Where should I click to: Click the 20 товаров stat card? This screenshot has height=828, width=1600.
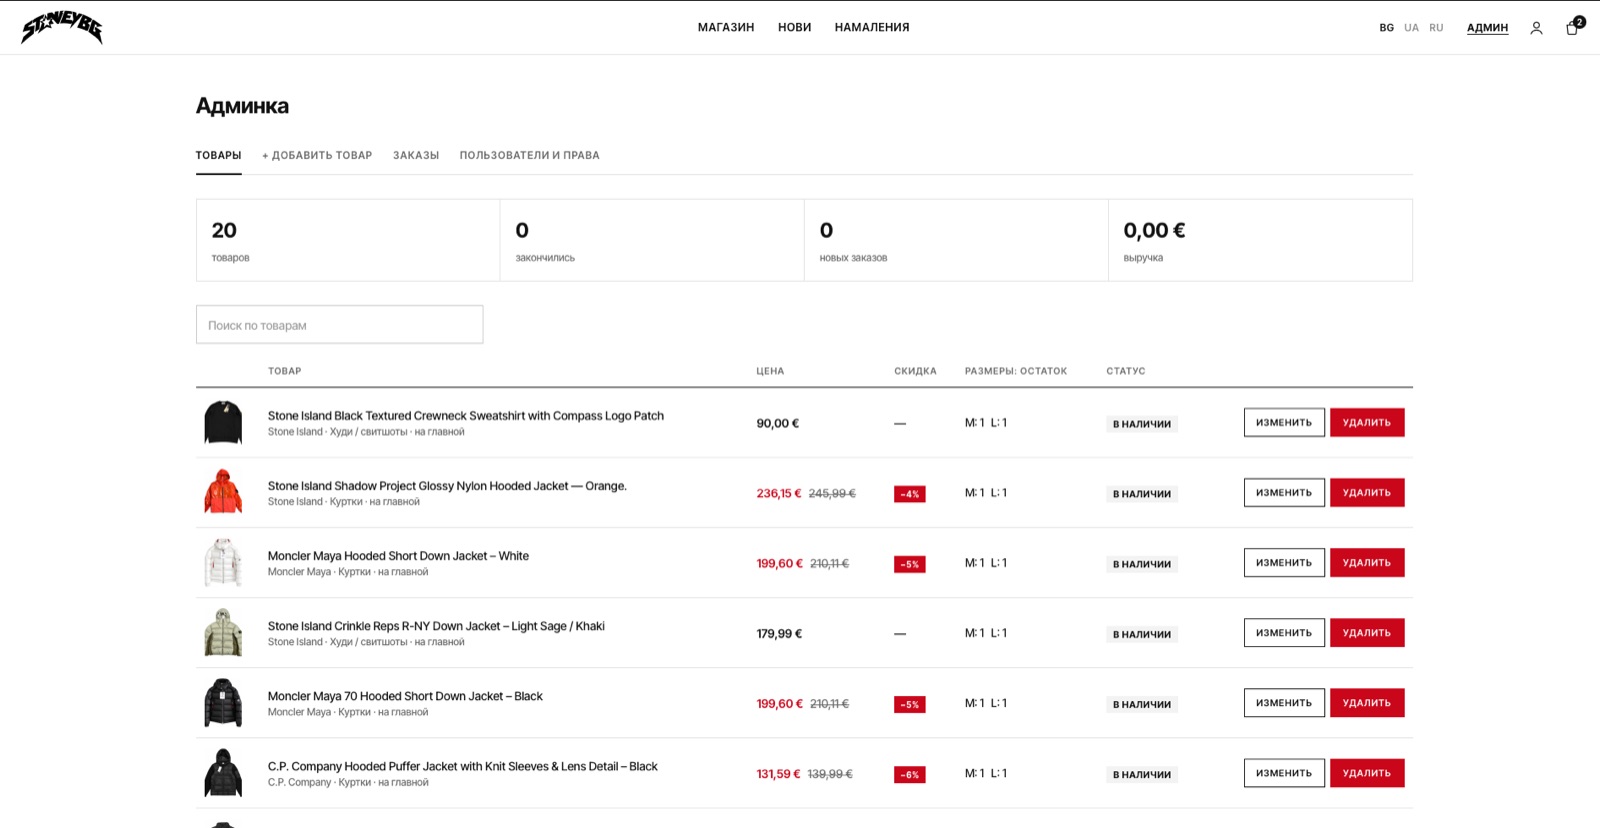point(348,240)
